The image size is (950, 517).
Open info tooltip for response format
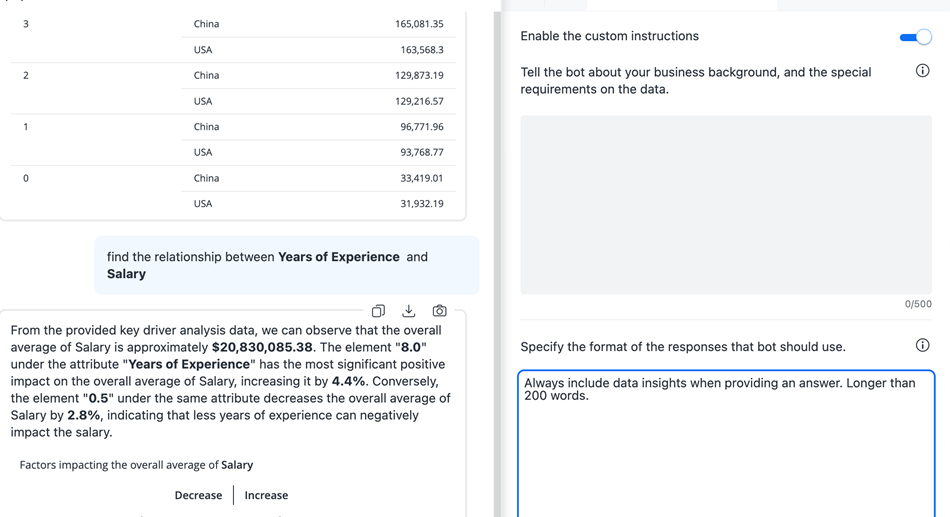coord(922,345)
